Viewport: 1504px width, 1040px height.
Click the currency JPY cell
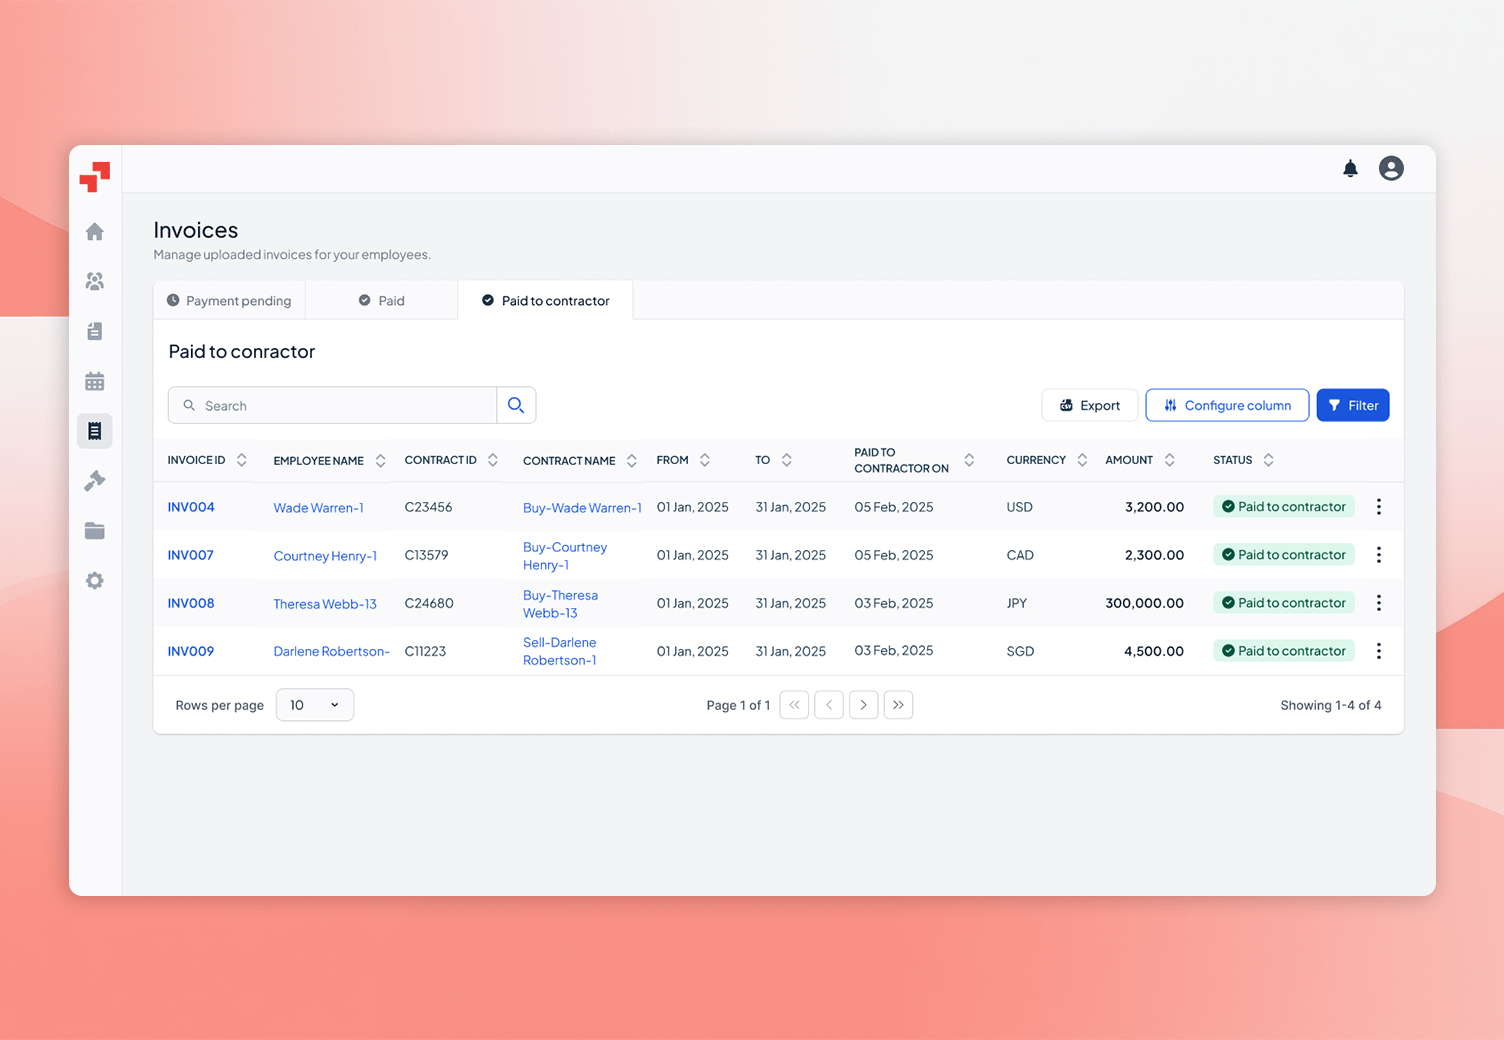click(x=1017, y=603)
